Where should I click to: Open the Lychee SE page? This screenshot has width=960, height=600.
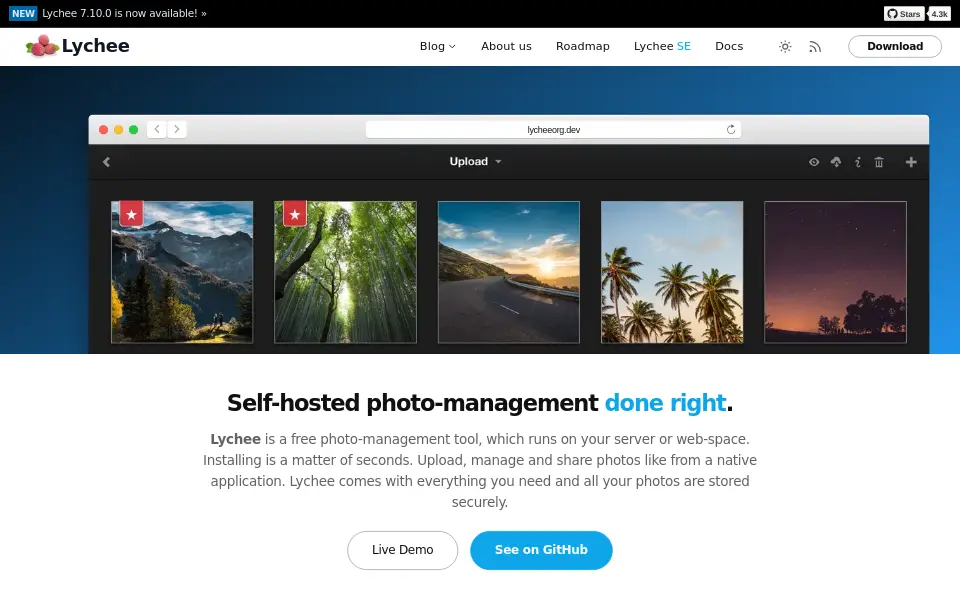coord(662,47)
